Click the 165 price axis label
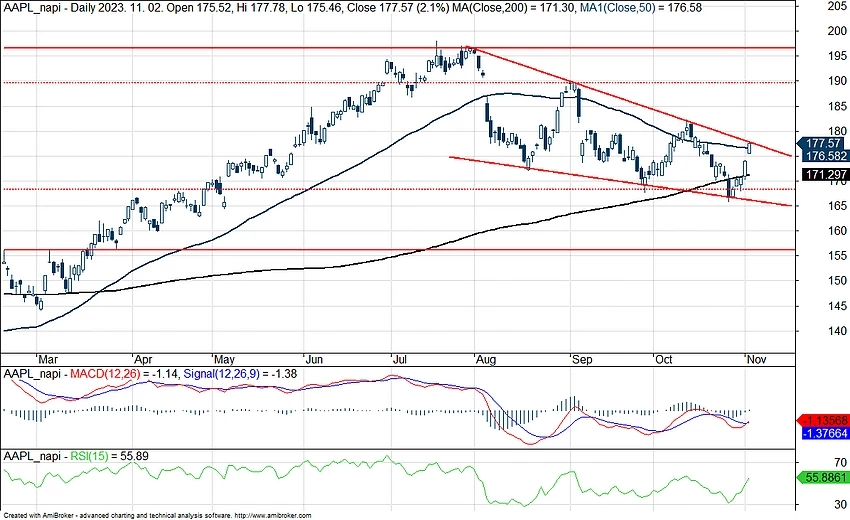850x520 pixels. click(837, 206)
